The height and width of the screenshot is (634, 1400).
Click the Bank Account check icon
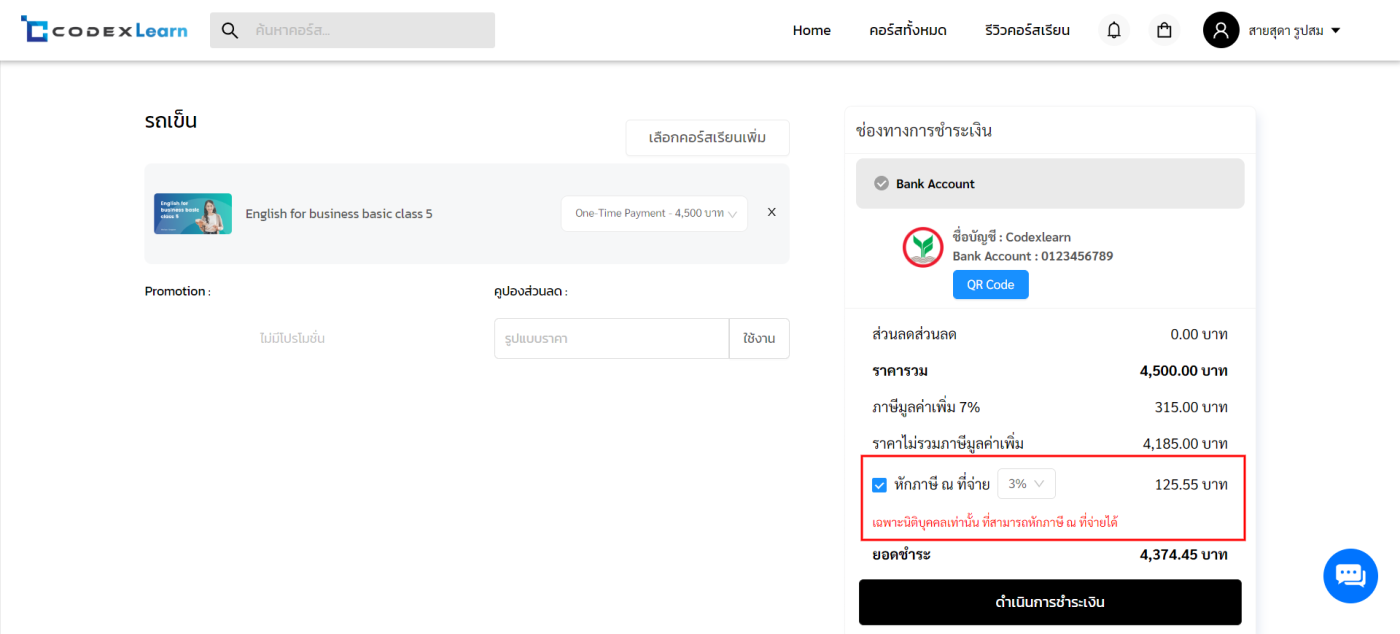[881, 184]
